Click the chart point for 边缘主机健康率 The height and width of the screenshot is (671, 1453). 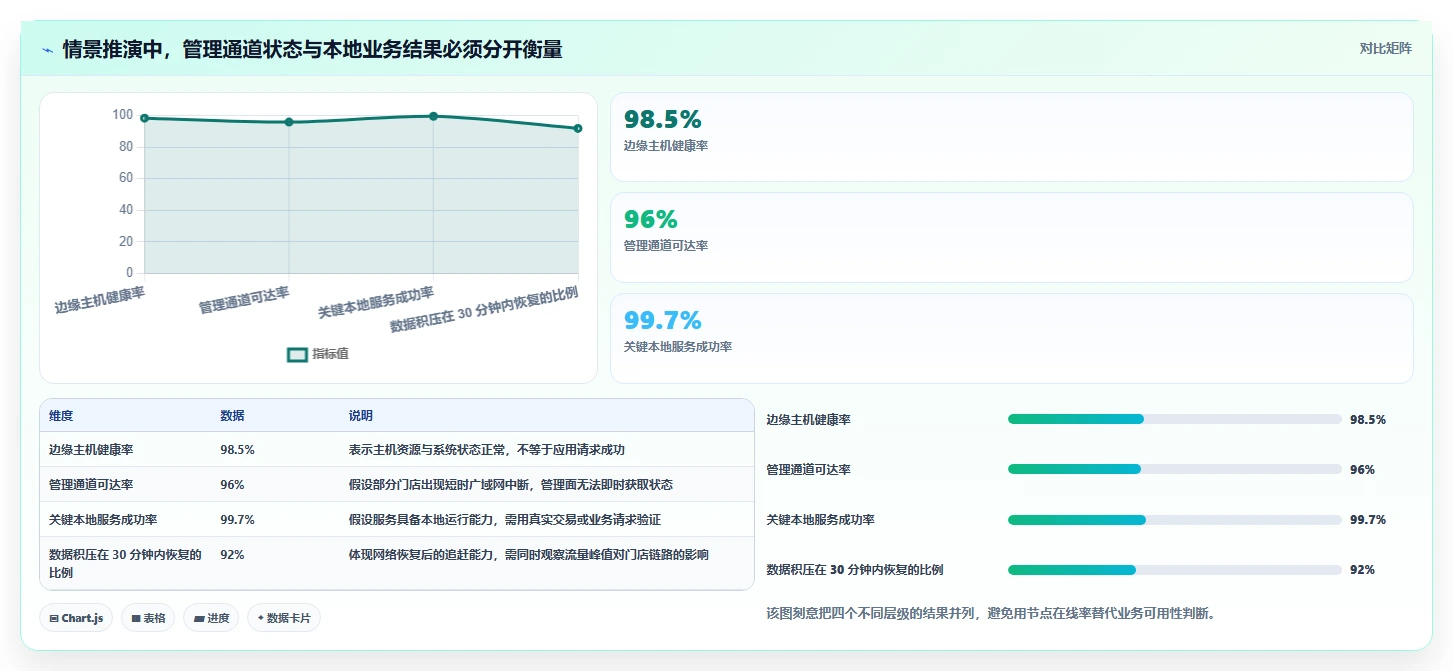tap(145, 118)
